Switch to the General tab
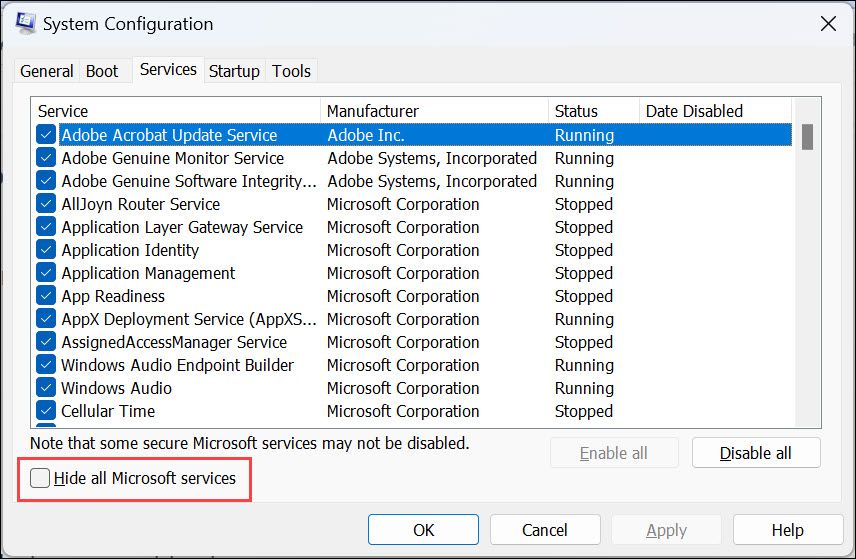This screenshot has width=856, height=559. point(46,71)
